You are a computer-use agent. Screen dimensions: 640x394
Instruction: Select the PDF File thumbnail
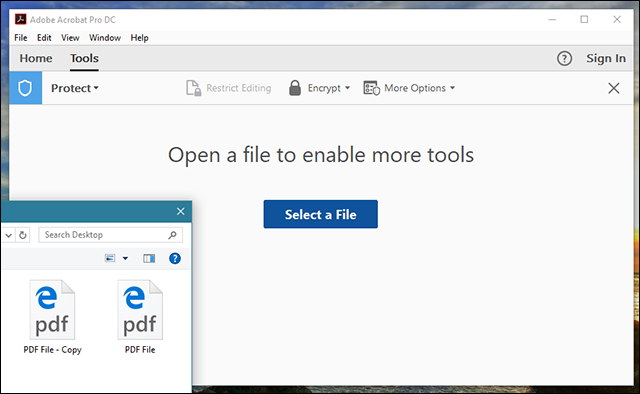click(140, 309)
